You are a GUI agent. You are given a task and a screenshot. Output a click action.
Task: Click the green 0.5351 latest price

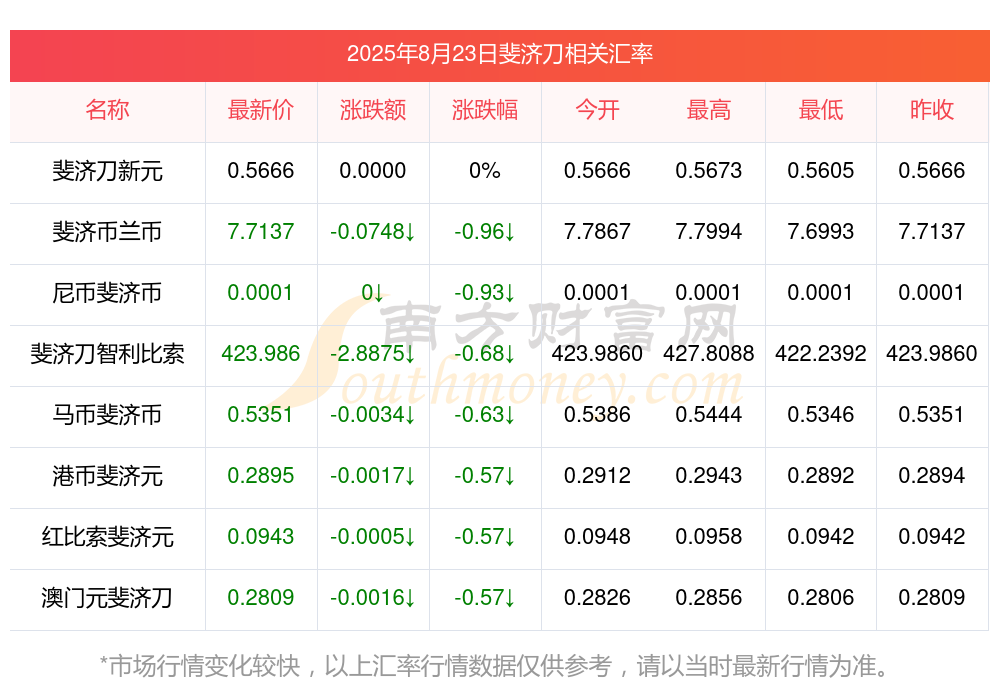[260, 415]
